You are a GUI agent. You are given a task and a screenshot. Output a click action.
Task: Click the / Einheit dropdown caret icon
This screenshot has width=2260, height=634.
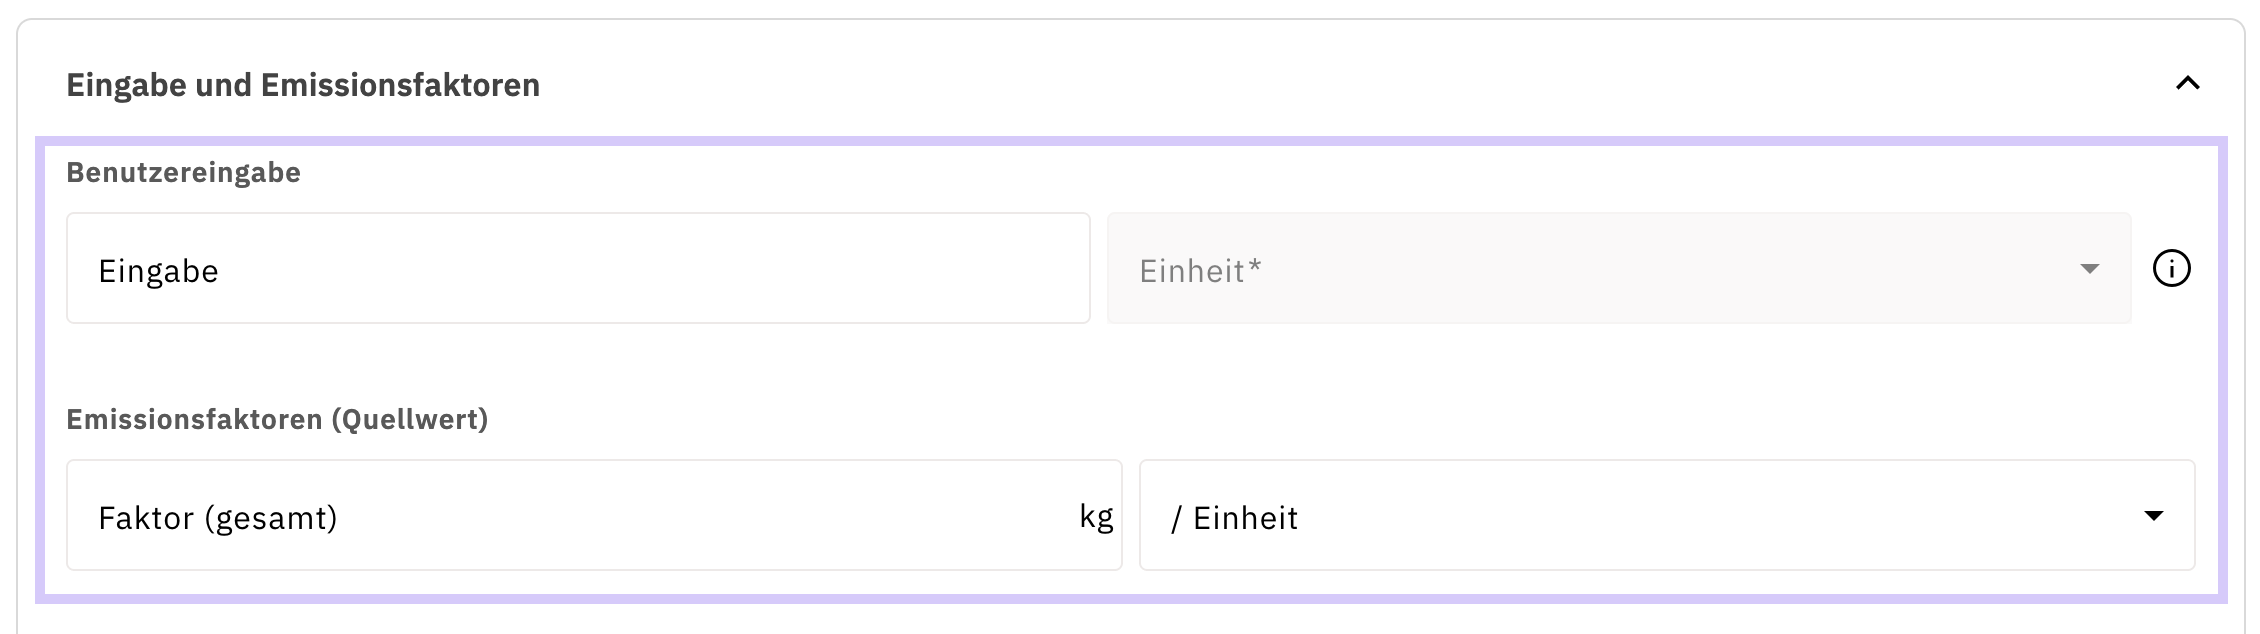[2154, 516]
